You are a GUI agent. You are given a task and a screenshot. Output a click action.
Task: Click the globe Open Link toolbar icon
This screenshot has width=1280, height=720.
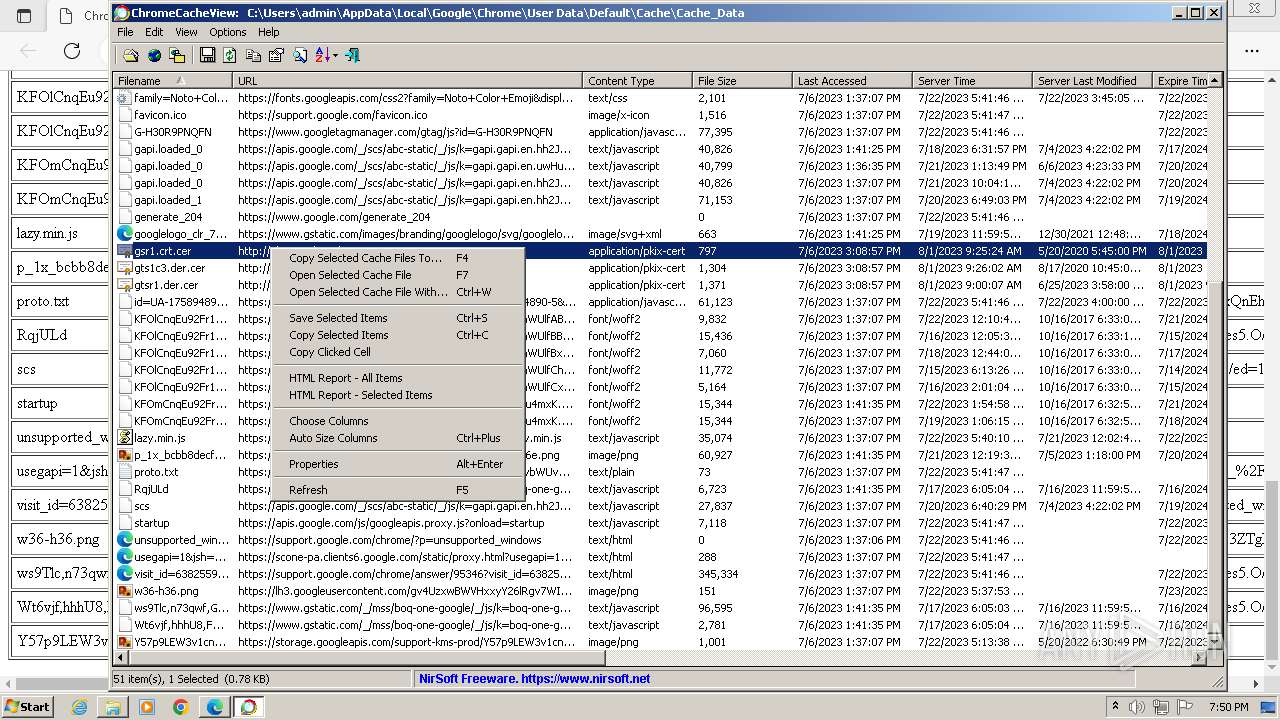[154, 56]
